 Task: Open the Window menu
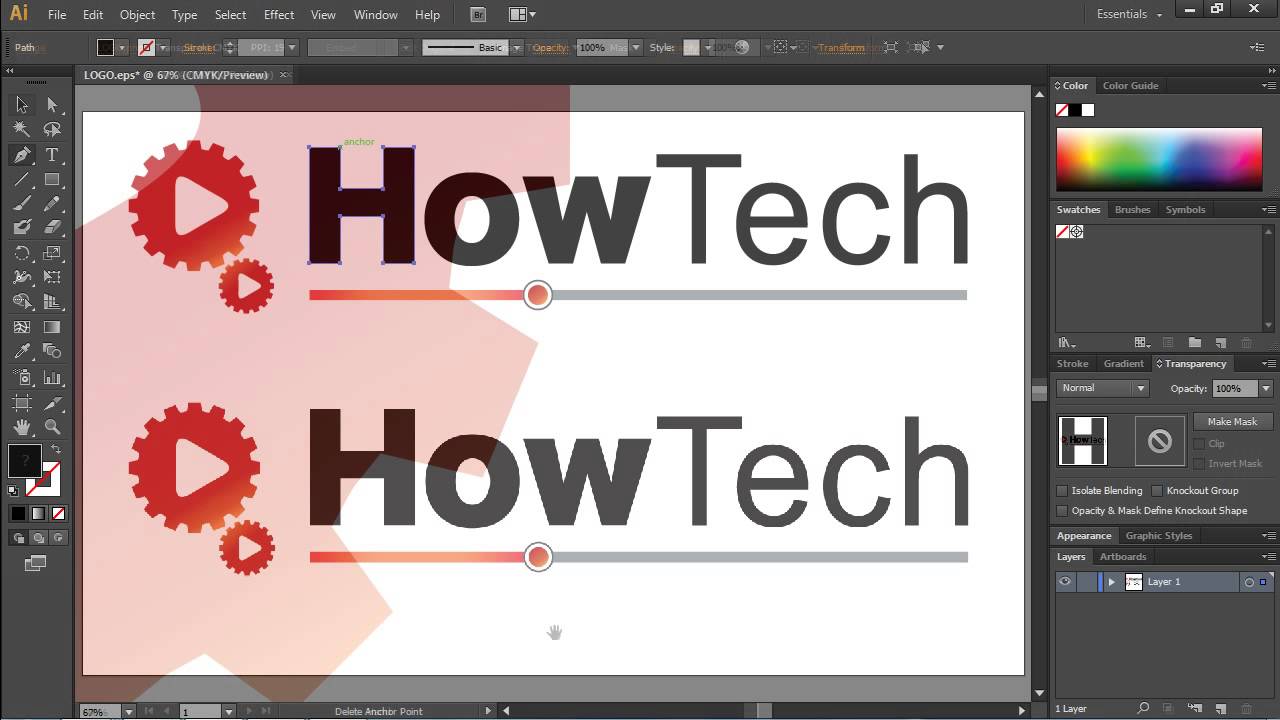point(376,14)
